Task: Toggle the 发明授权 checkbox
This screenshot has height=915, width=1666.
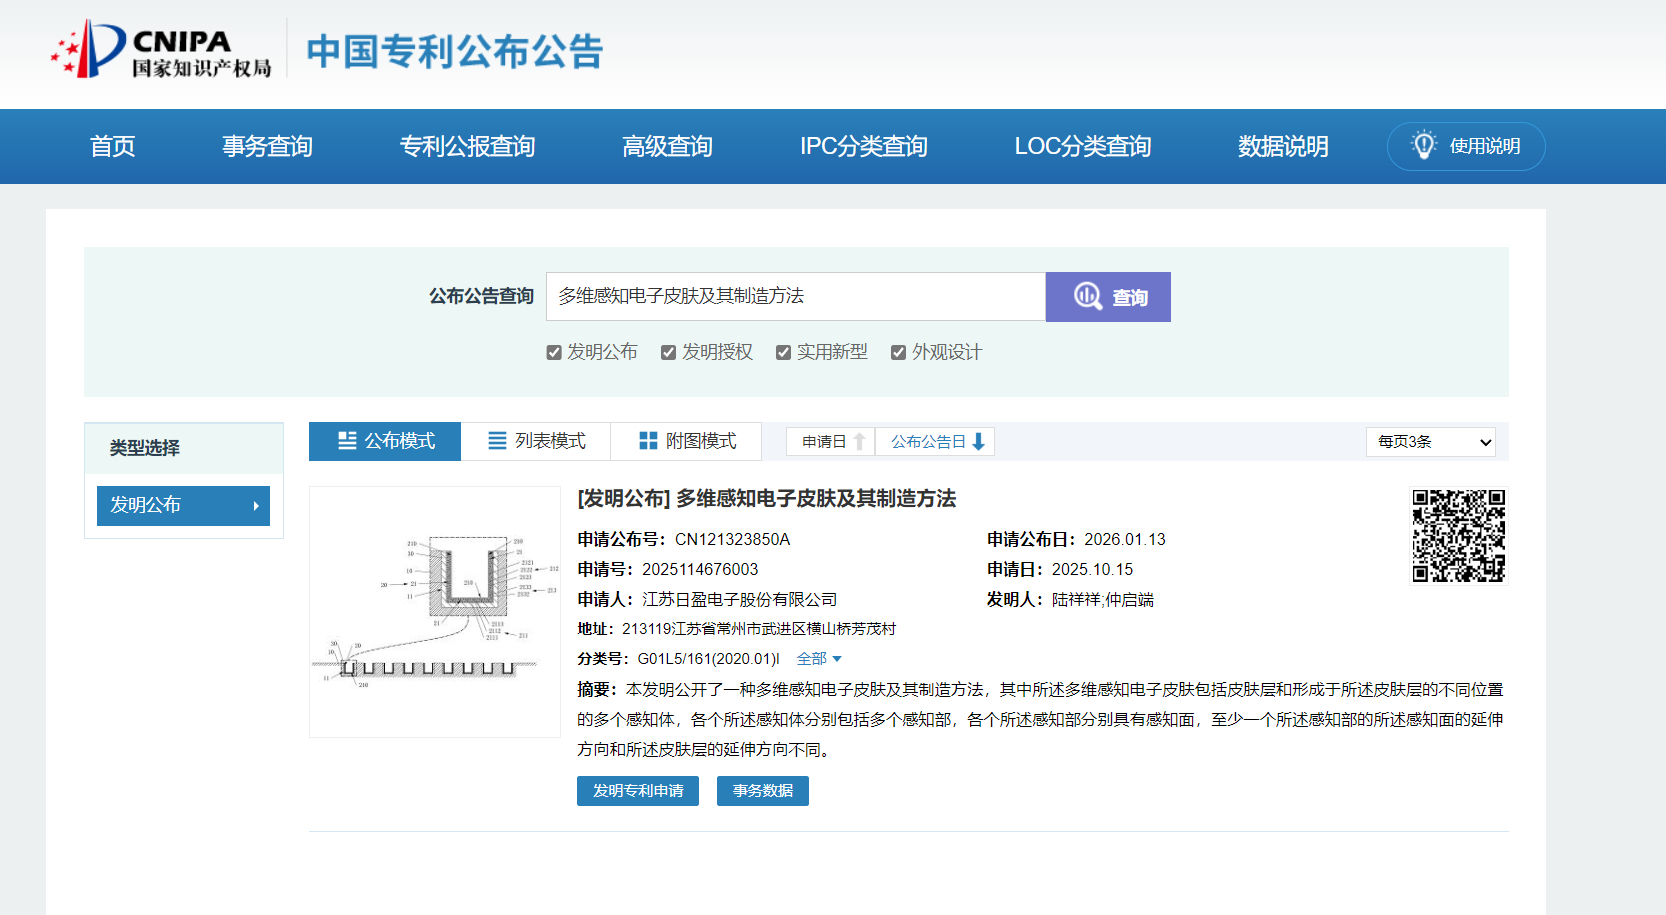Action: click(669, 352)
